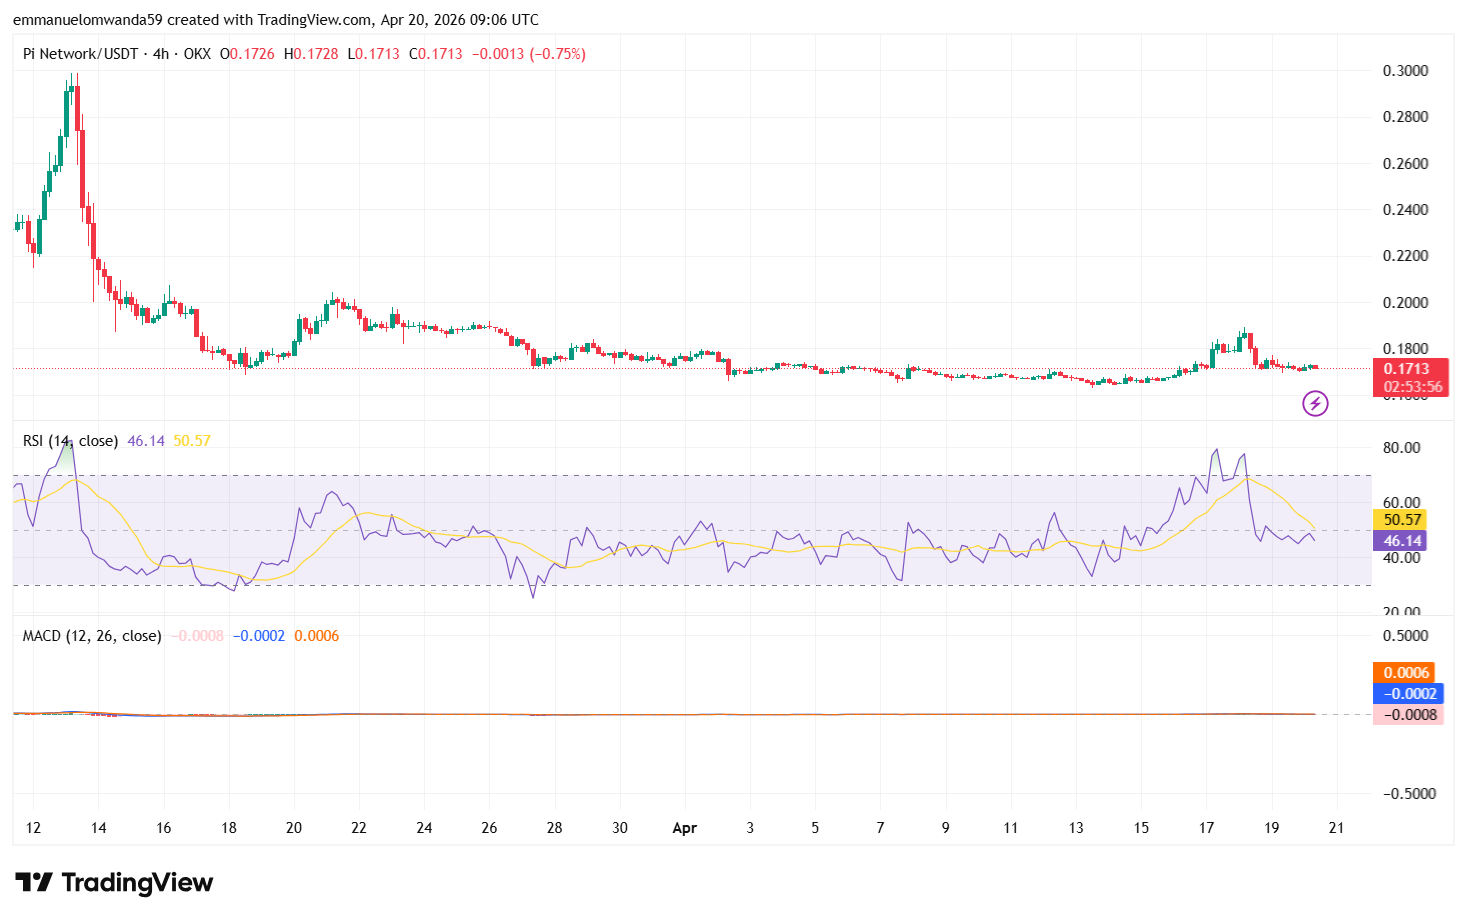The width and height of the screenshot is (1467, 920).
Task: Click the TradingView logo icon at bottom left
Action: [x=34, y=882]
